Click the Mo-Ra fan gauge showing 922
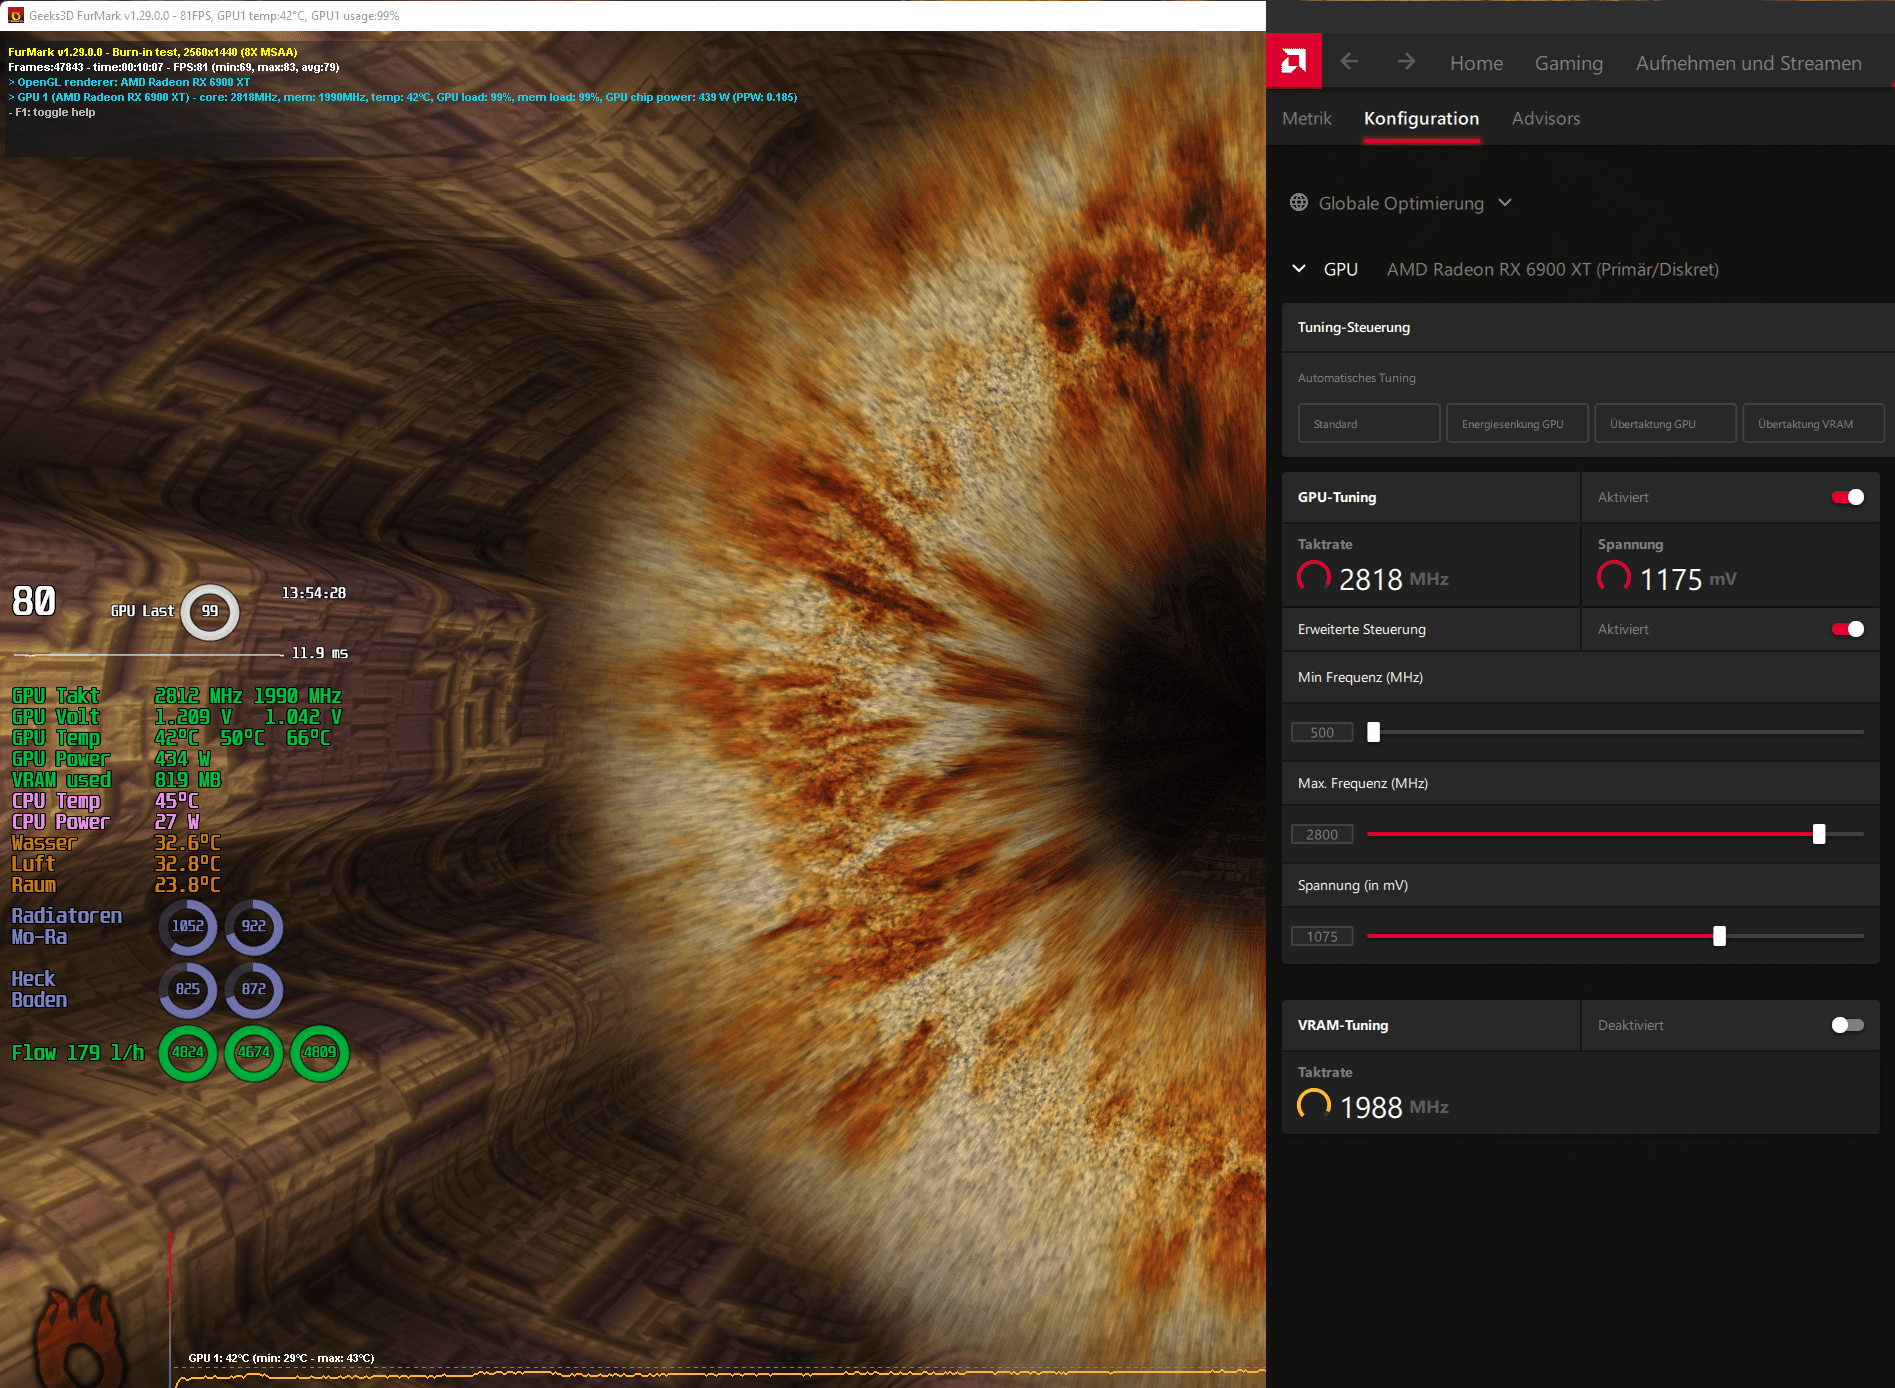Screen dimensions: 1895x1388 click(254, 926)
